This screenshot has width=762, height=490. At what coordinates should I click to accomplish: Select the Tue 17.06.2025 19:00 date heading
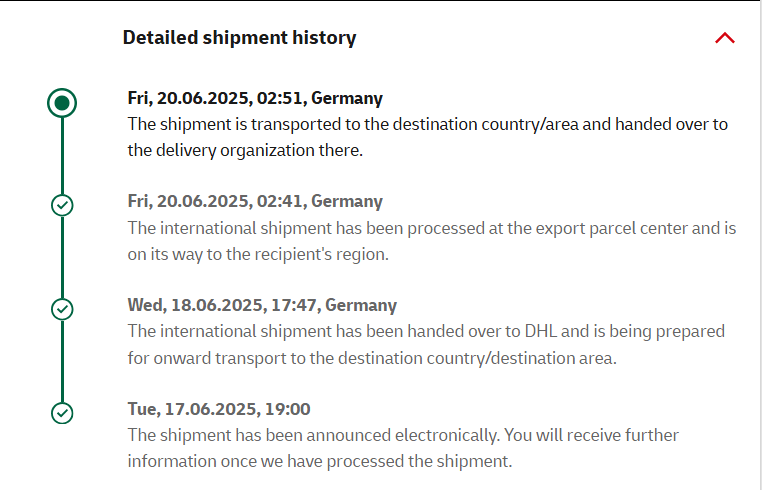point(219,409)
